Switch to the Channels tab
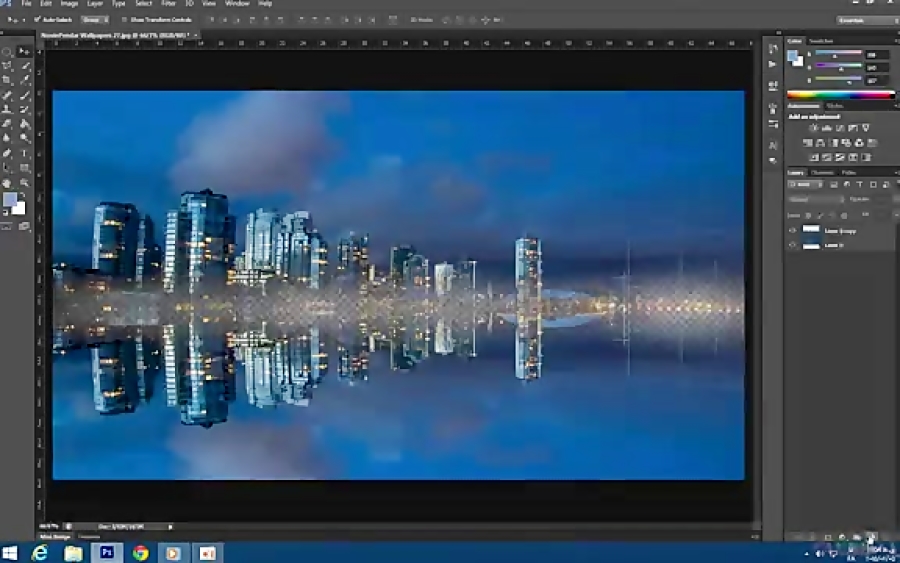Image resolution: width=900 pixels, height=563 pixels. [x=822, y=172]
